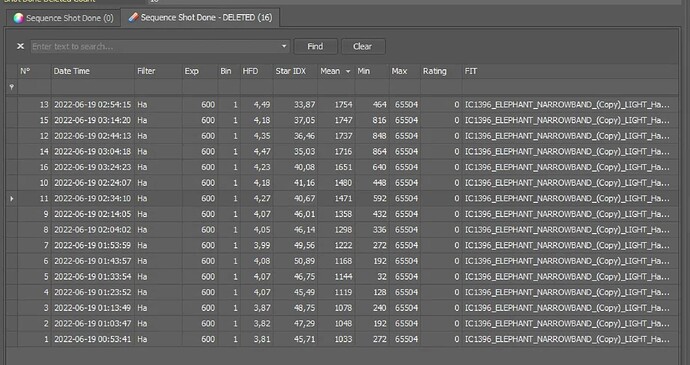This screenshot has height=365, width=690.
Task: Select row with date 2022-06-19 01:13:49
Action: (342, 308)
